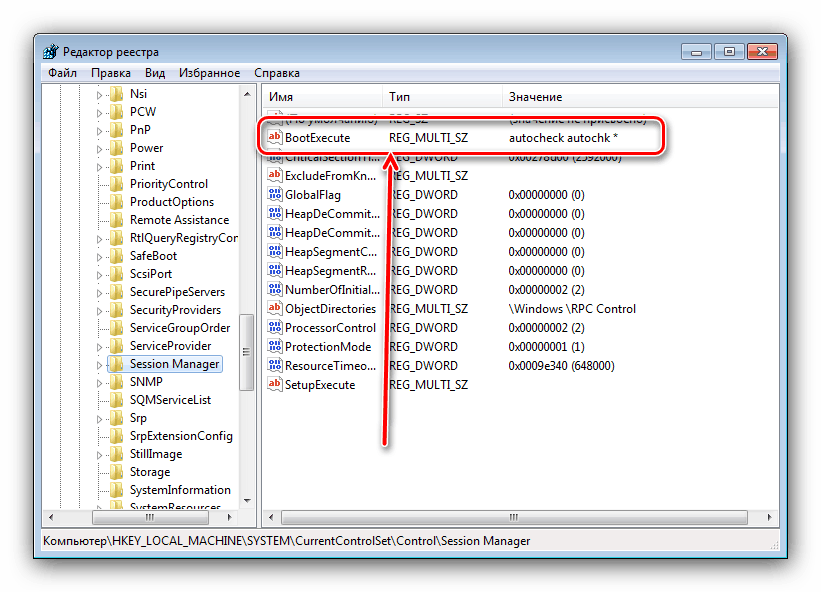Open the Справка menu
Image resolution: width=821 pixels, height=592 pixels.
point(277,73)
